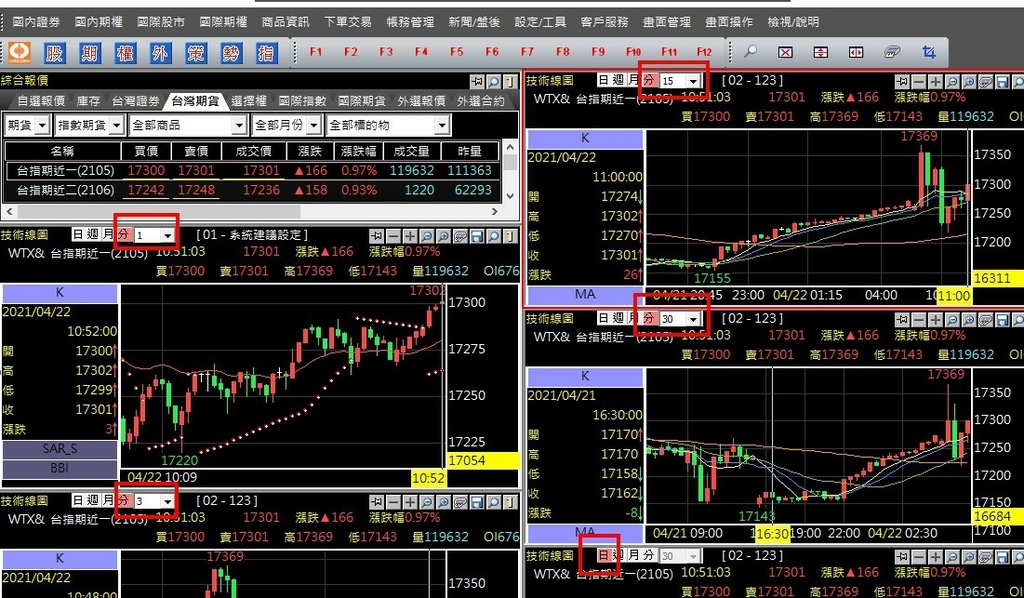Viewport: 1024px width, 598px height.
Task: Click the MA indicator button on 15-minute chart
Action: [x=585, y=294]
